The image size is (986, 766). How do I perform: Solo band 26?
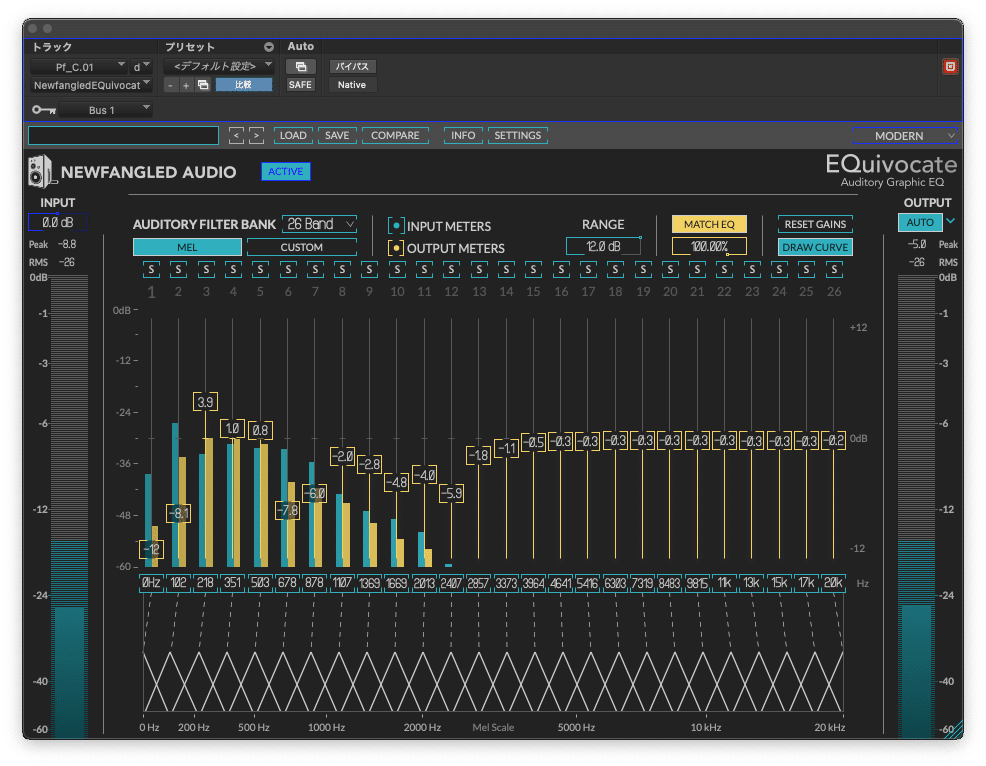tap(834, 270)
